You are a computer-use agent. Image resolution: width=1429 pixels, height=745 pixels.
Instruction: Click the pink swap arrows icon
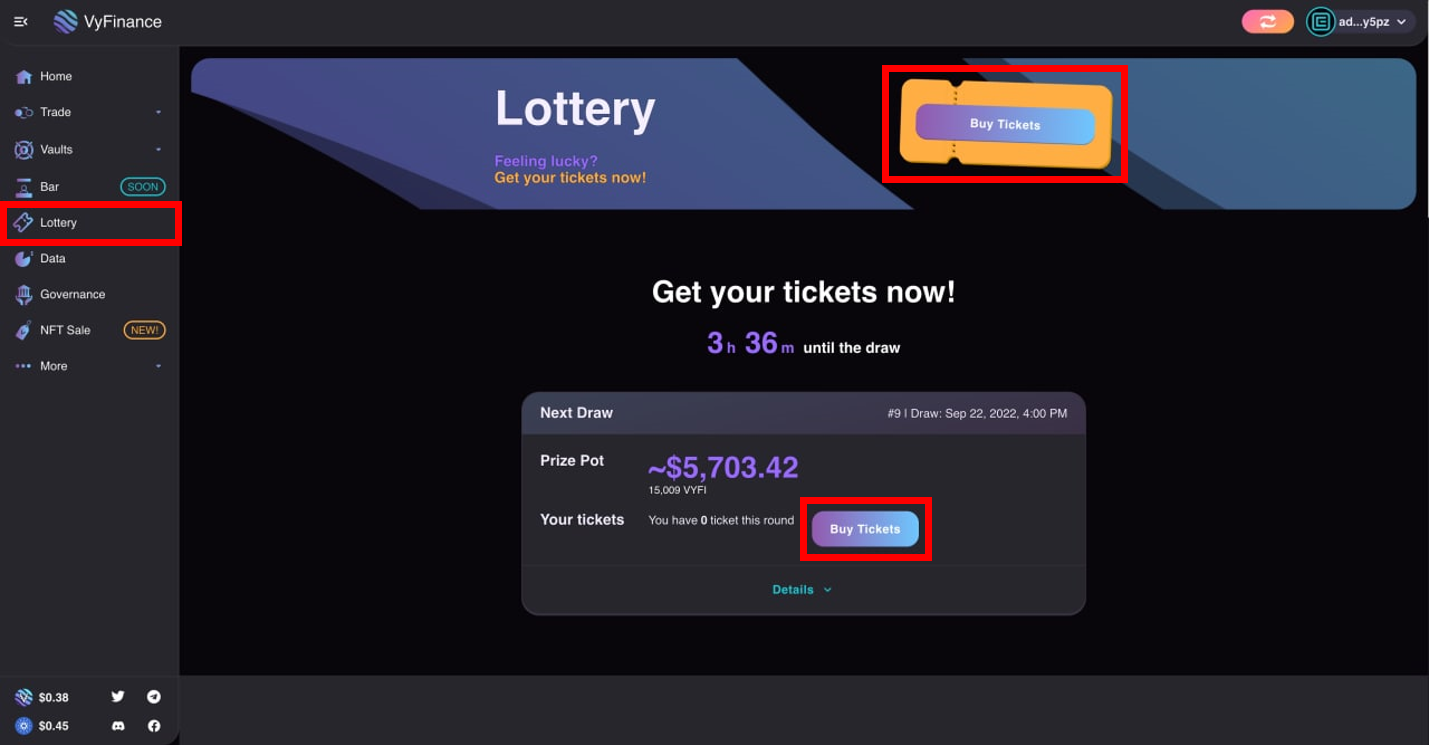1267,21
